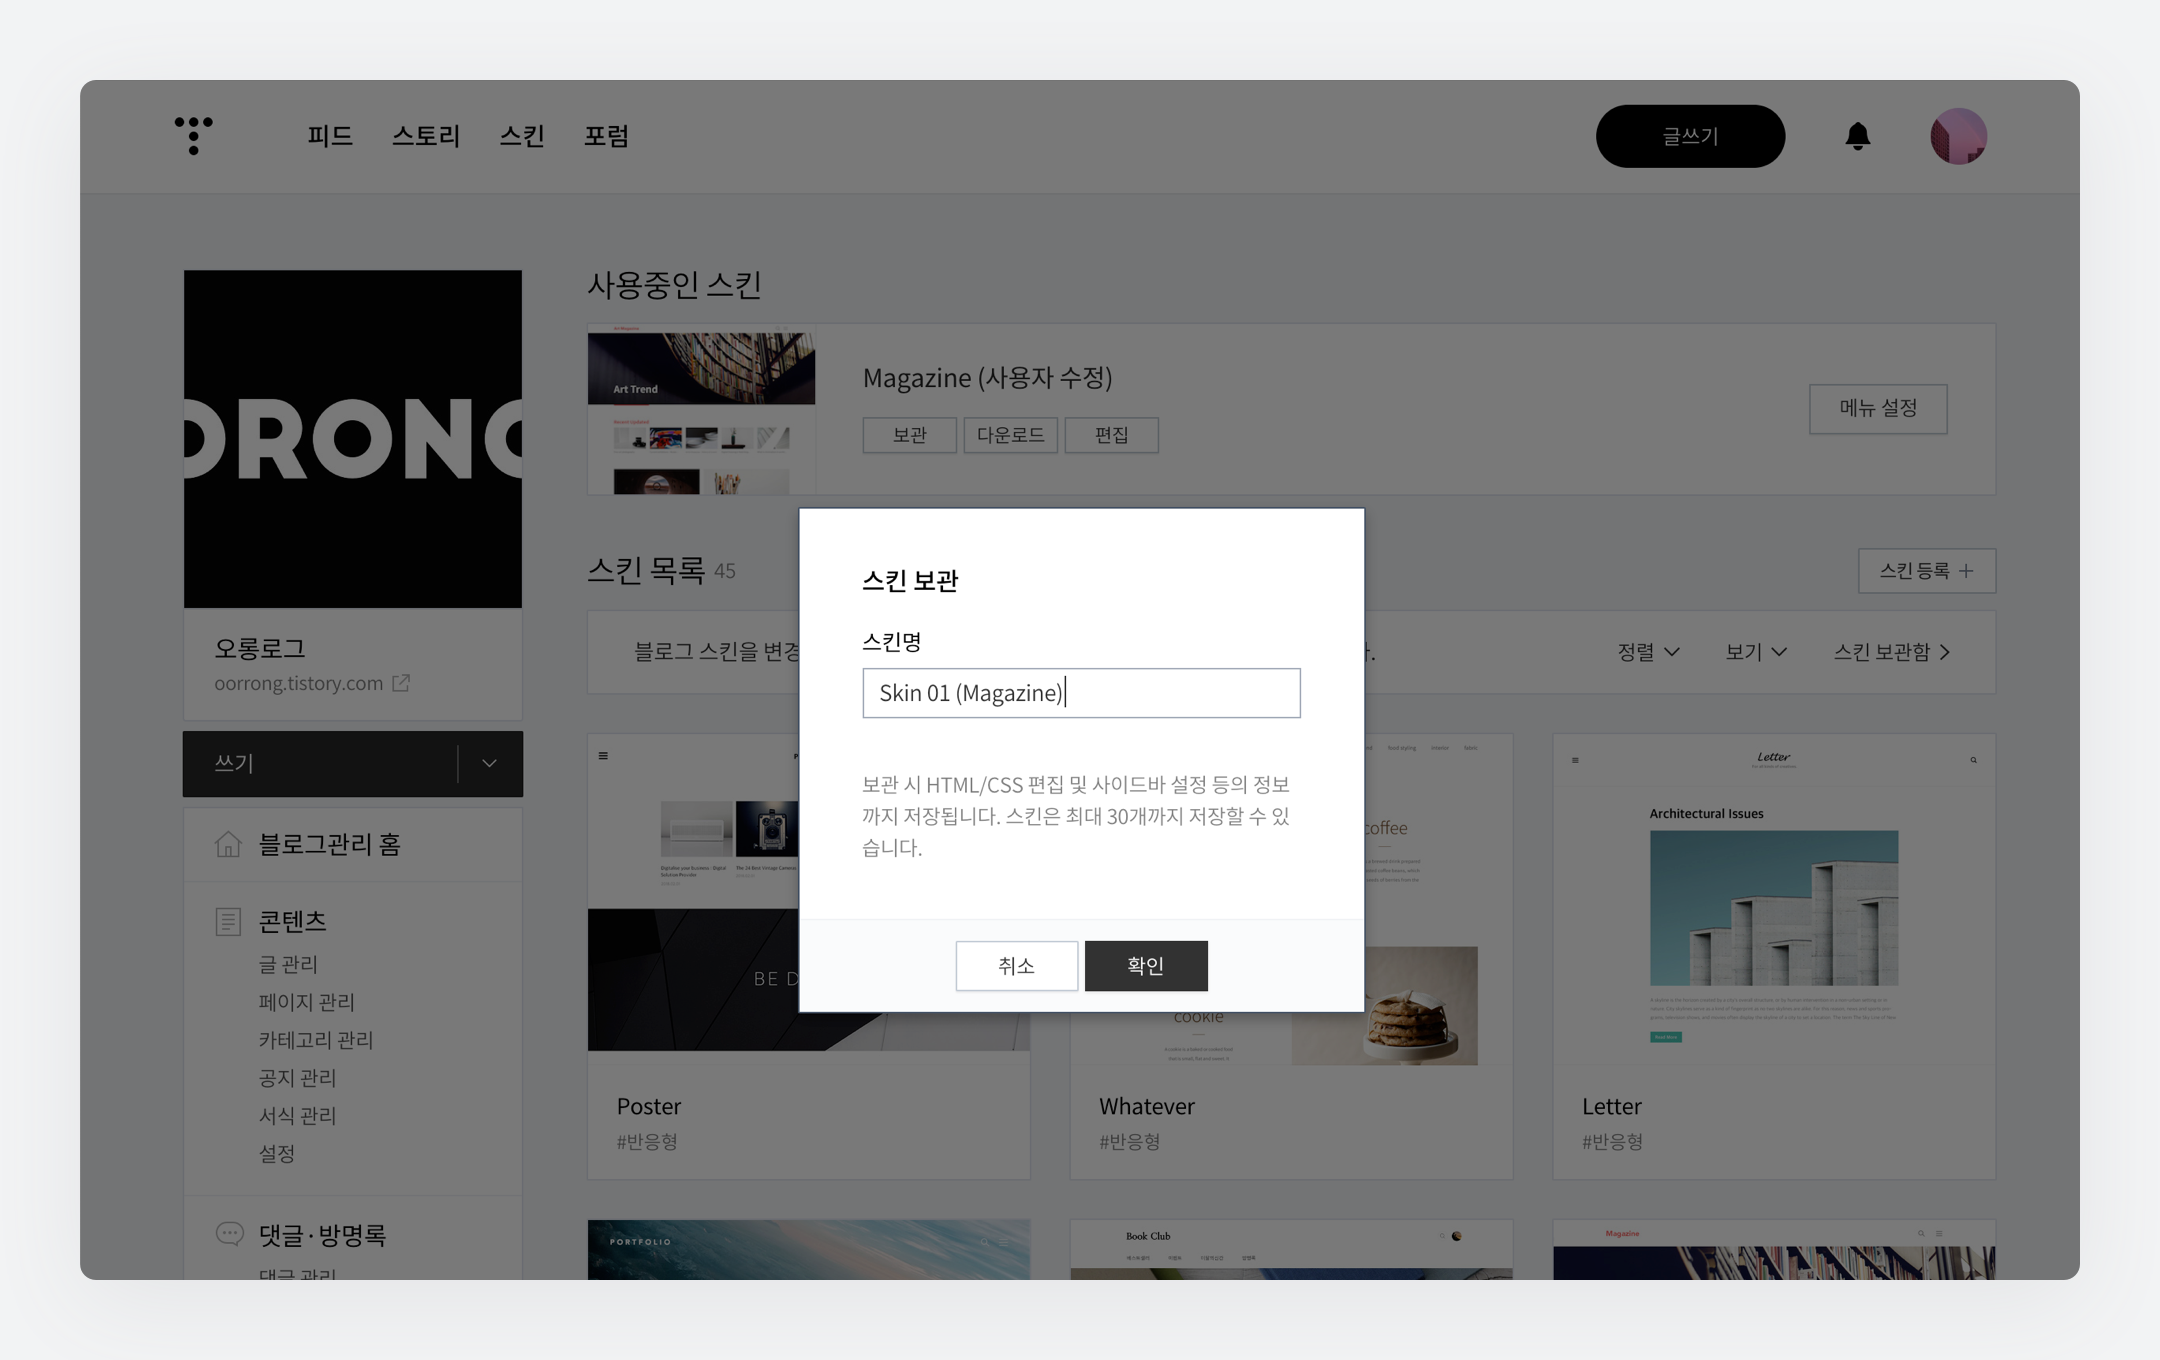The width and height of the screenshot is (2160, 1360).
Task: Click the document icon beside 콘텐츠
Action: click(x=228, y=921)
